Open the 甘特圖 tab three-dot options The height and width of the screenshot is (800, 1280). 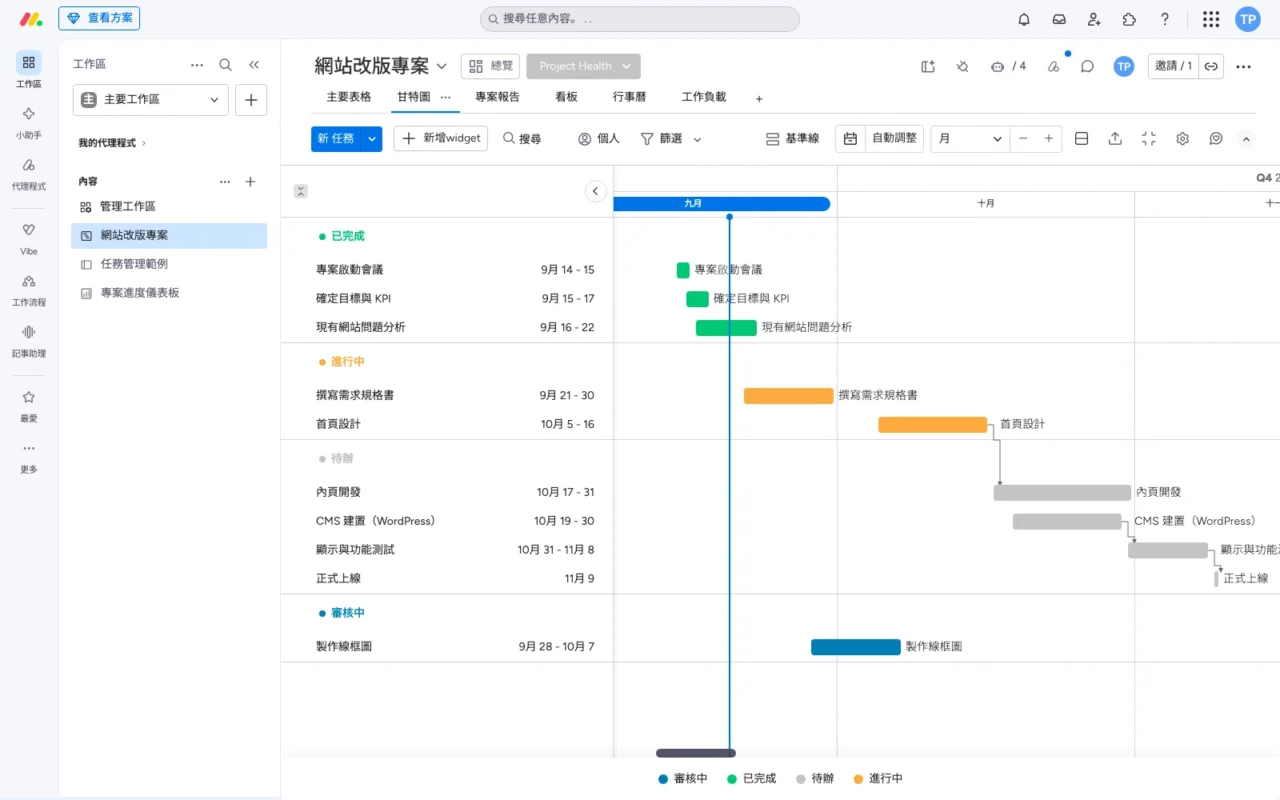(x=446, y=97)
